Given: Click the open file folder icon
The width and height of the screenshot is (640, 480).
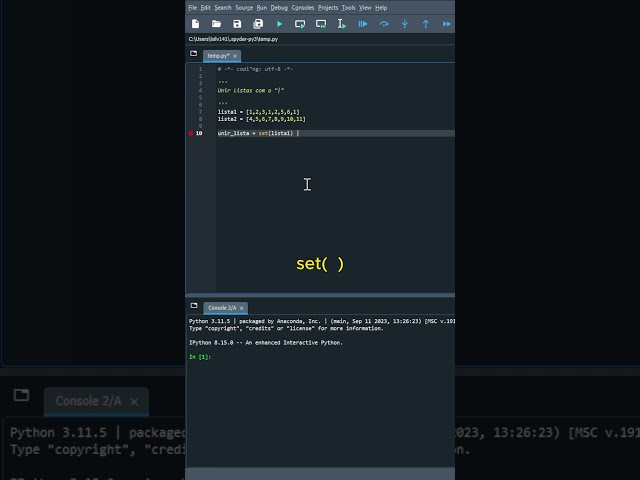Looking at the screenshot, I should coord(216,24).
